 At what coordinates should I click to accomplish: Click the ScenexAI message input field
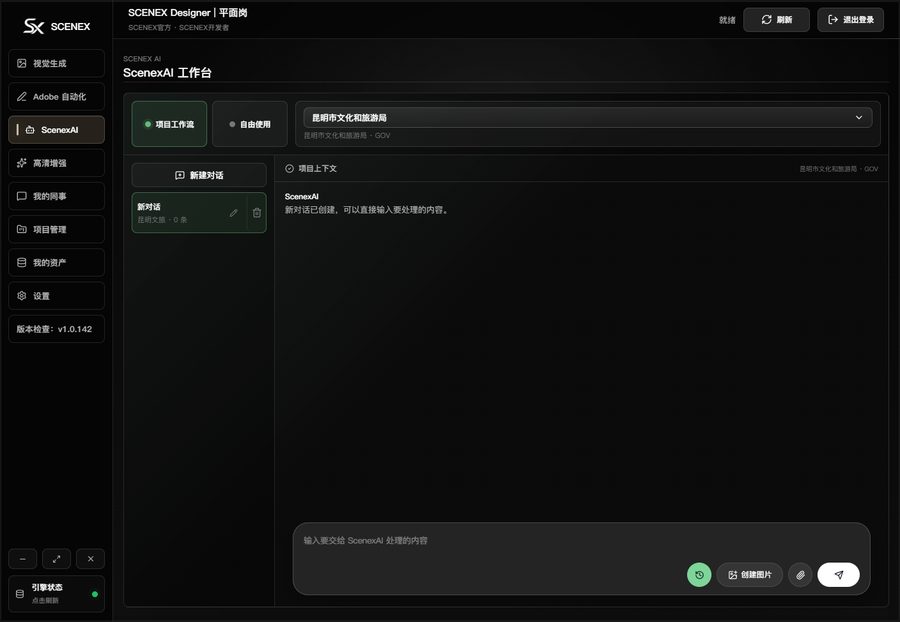pyautogui.click(x=581, y=541)
